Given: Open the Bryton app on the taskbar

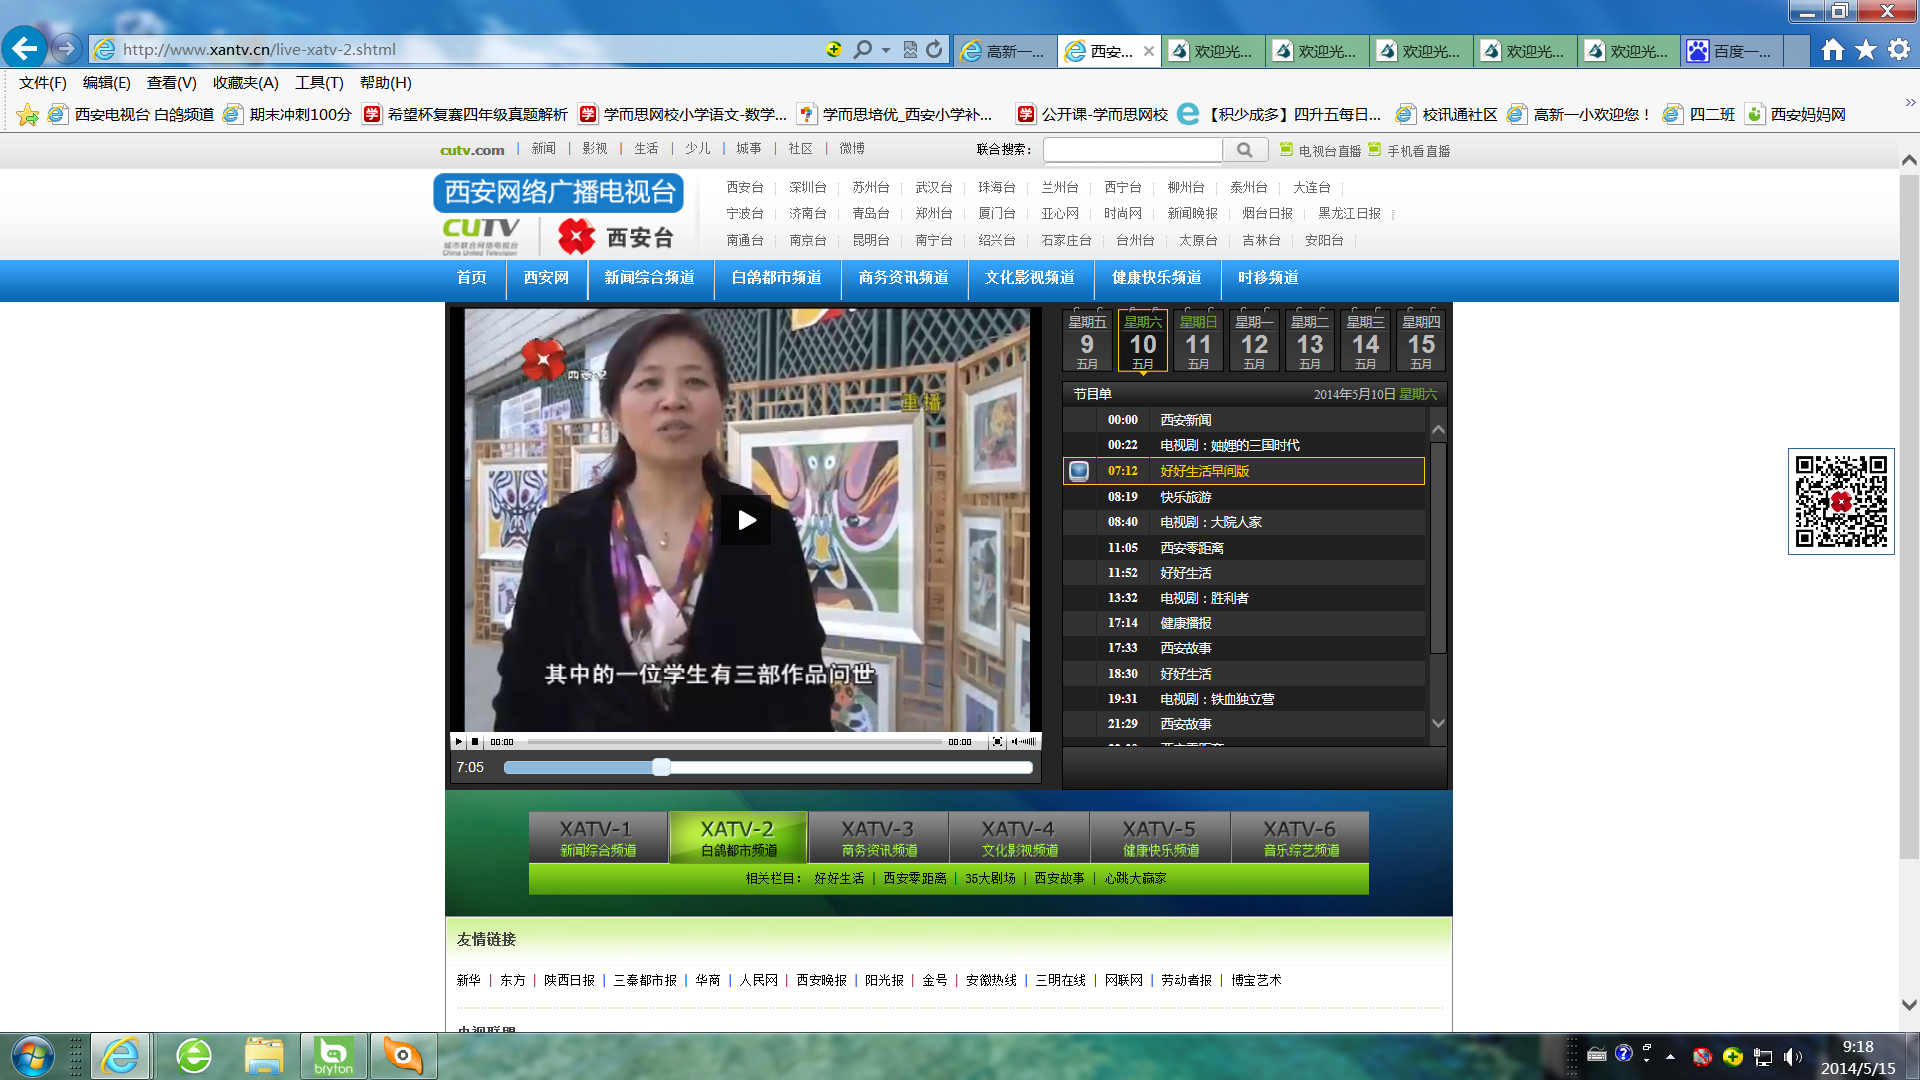Looking at the screenshot, I should coord(333,1056).
